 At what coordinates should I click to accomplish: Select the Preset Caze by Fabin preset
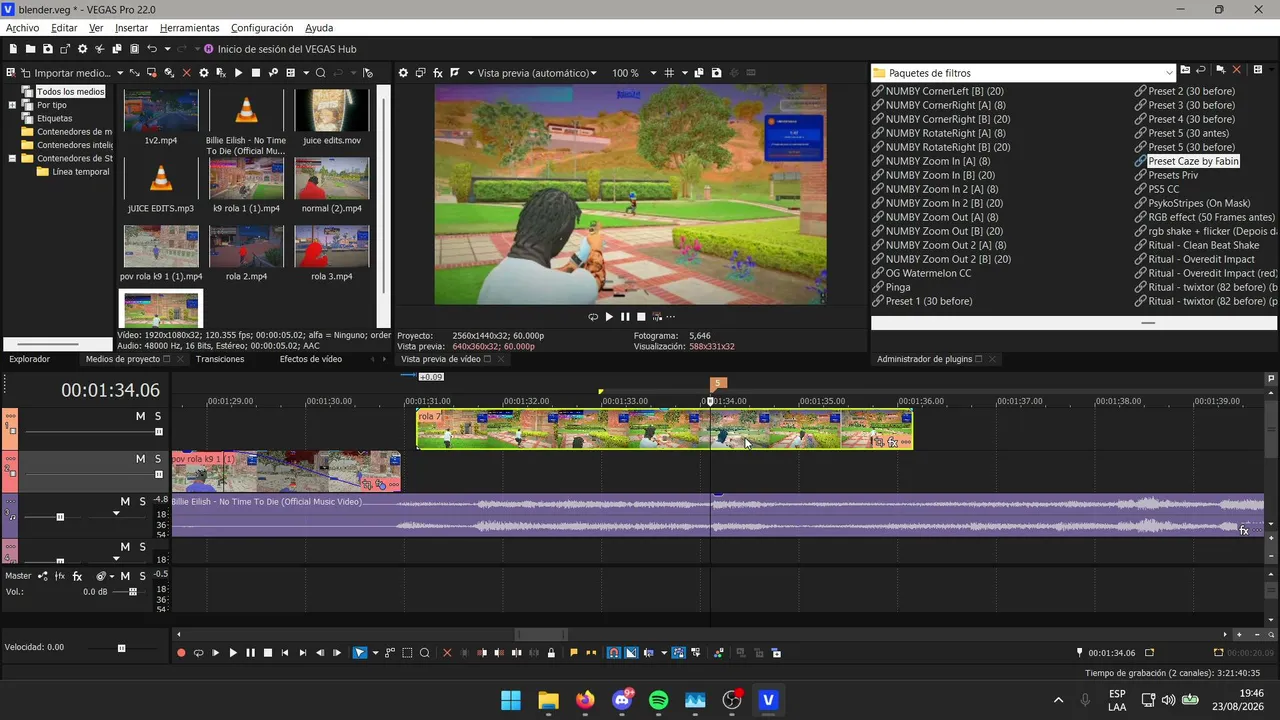point(1193,161)
